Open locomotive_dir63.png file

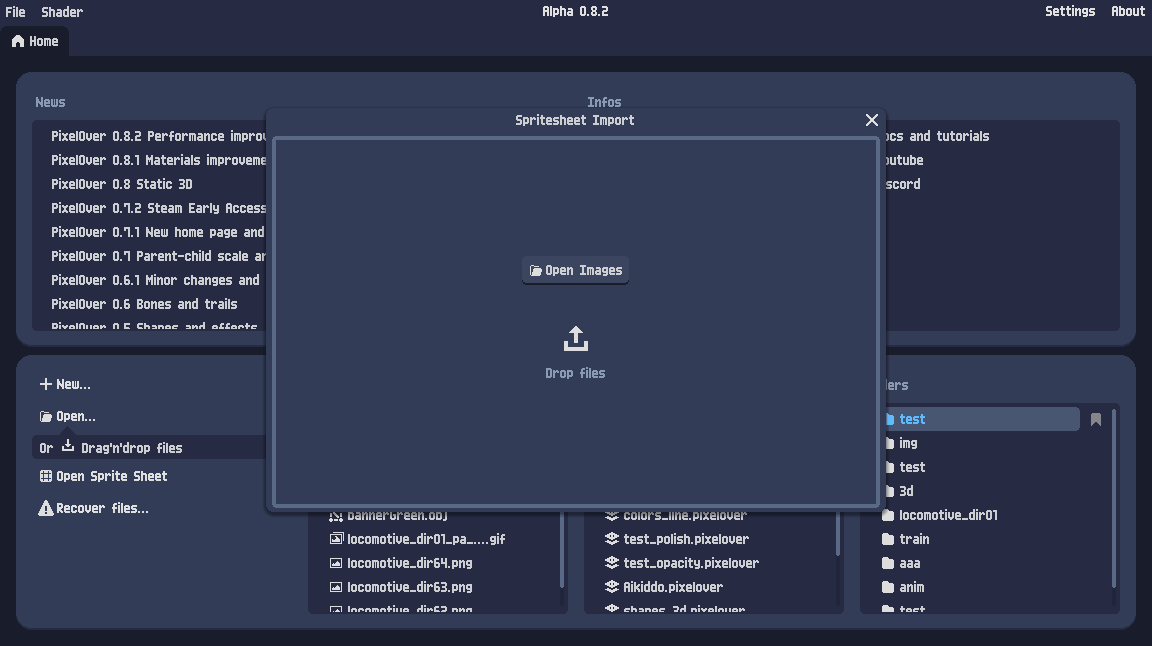(x=409, y=587)
